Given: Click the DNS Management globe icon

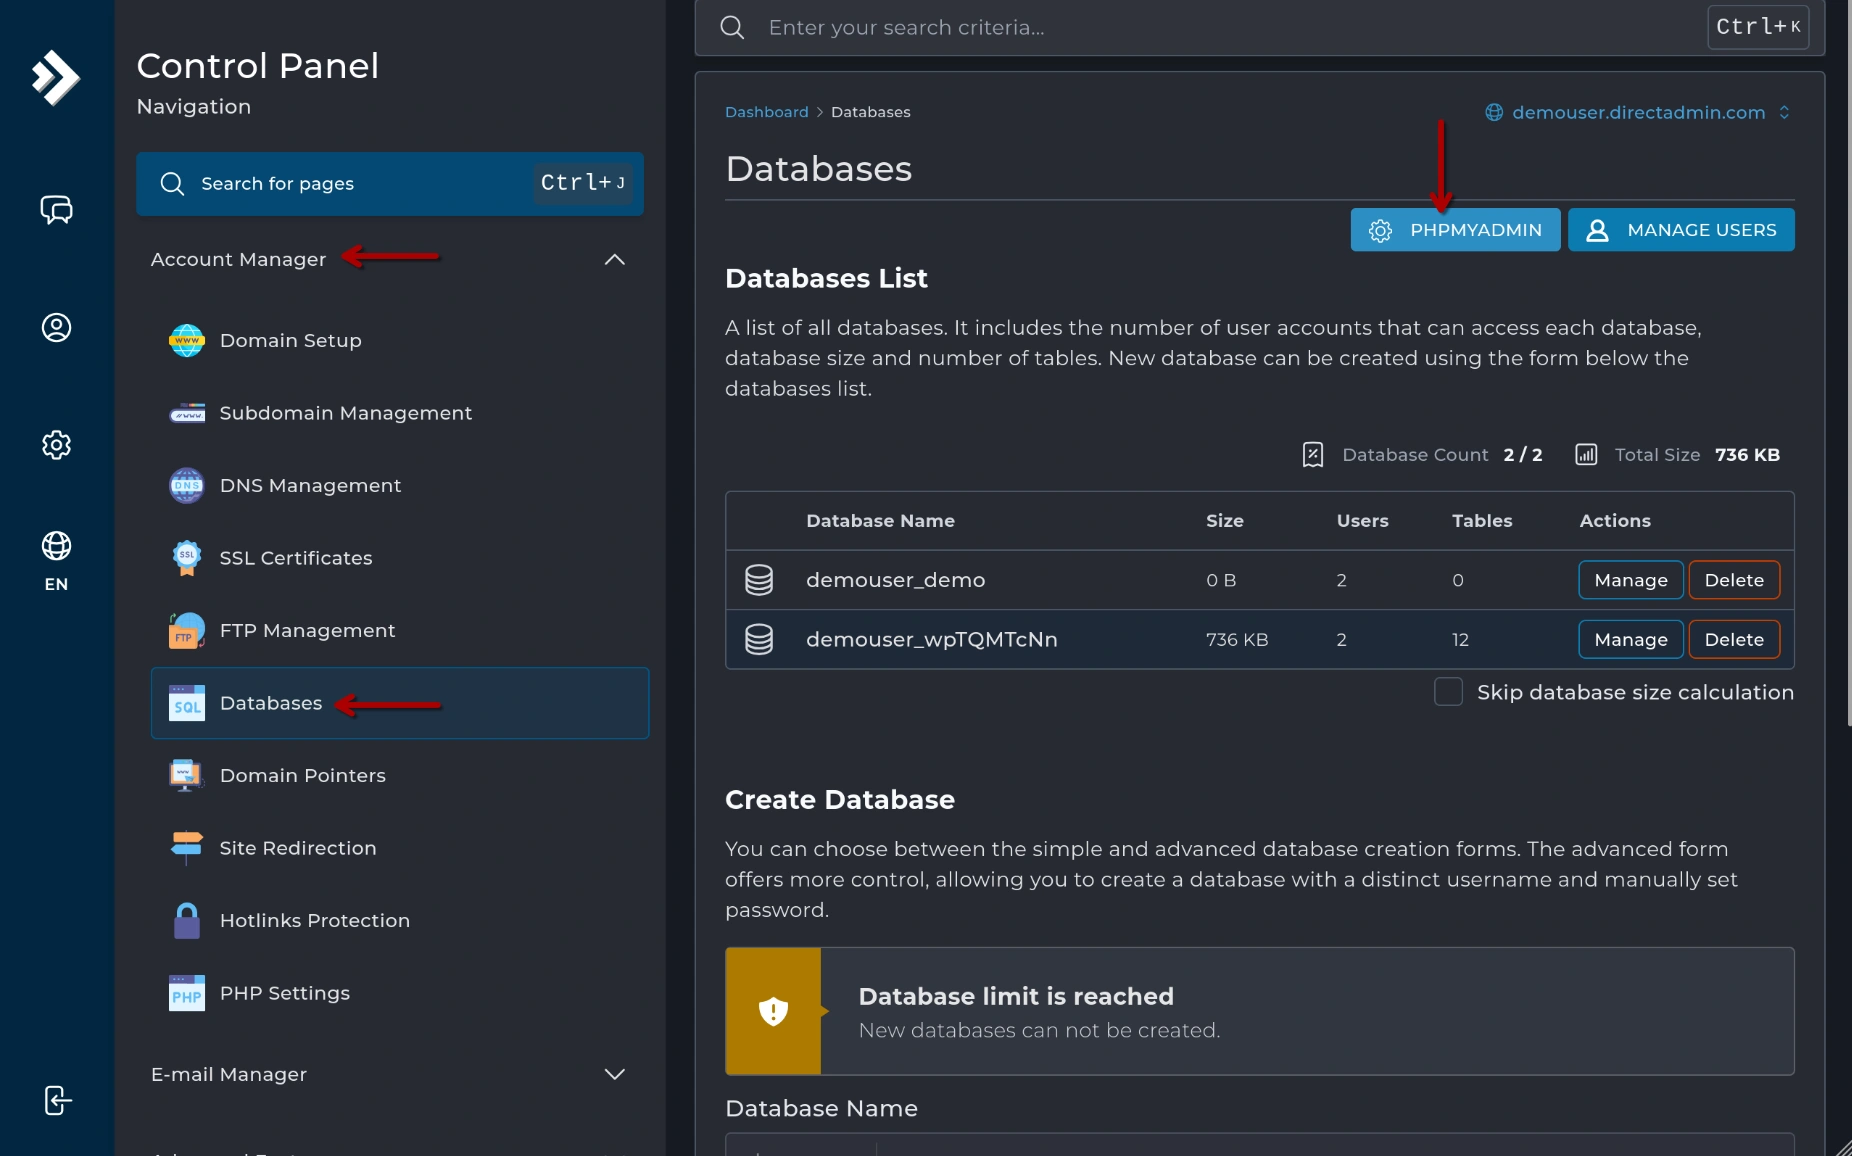Looking at the screenshot, I should (x=186, y=486).
